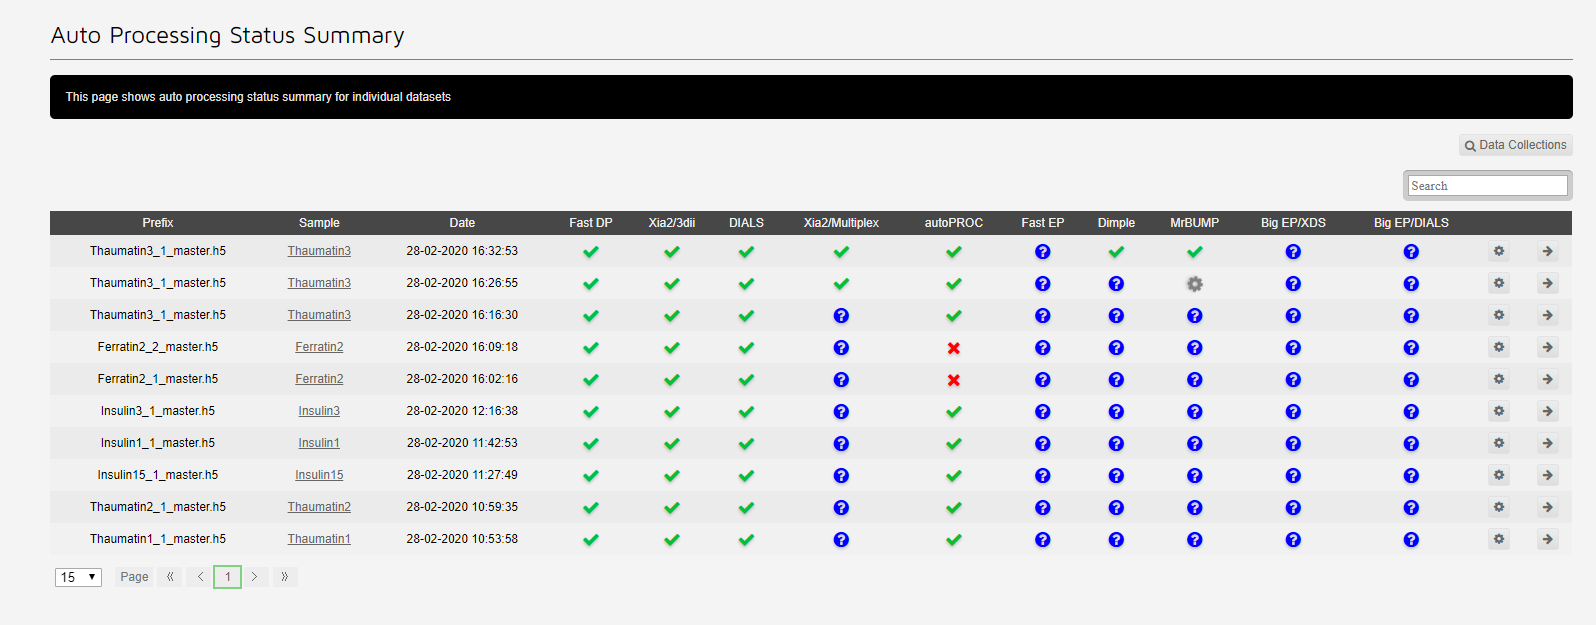Open the Thaumatin2 sample link
Viewport: 1596px width, 625px height.
coord(319,507)
